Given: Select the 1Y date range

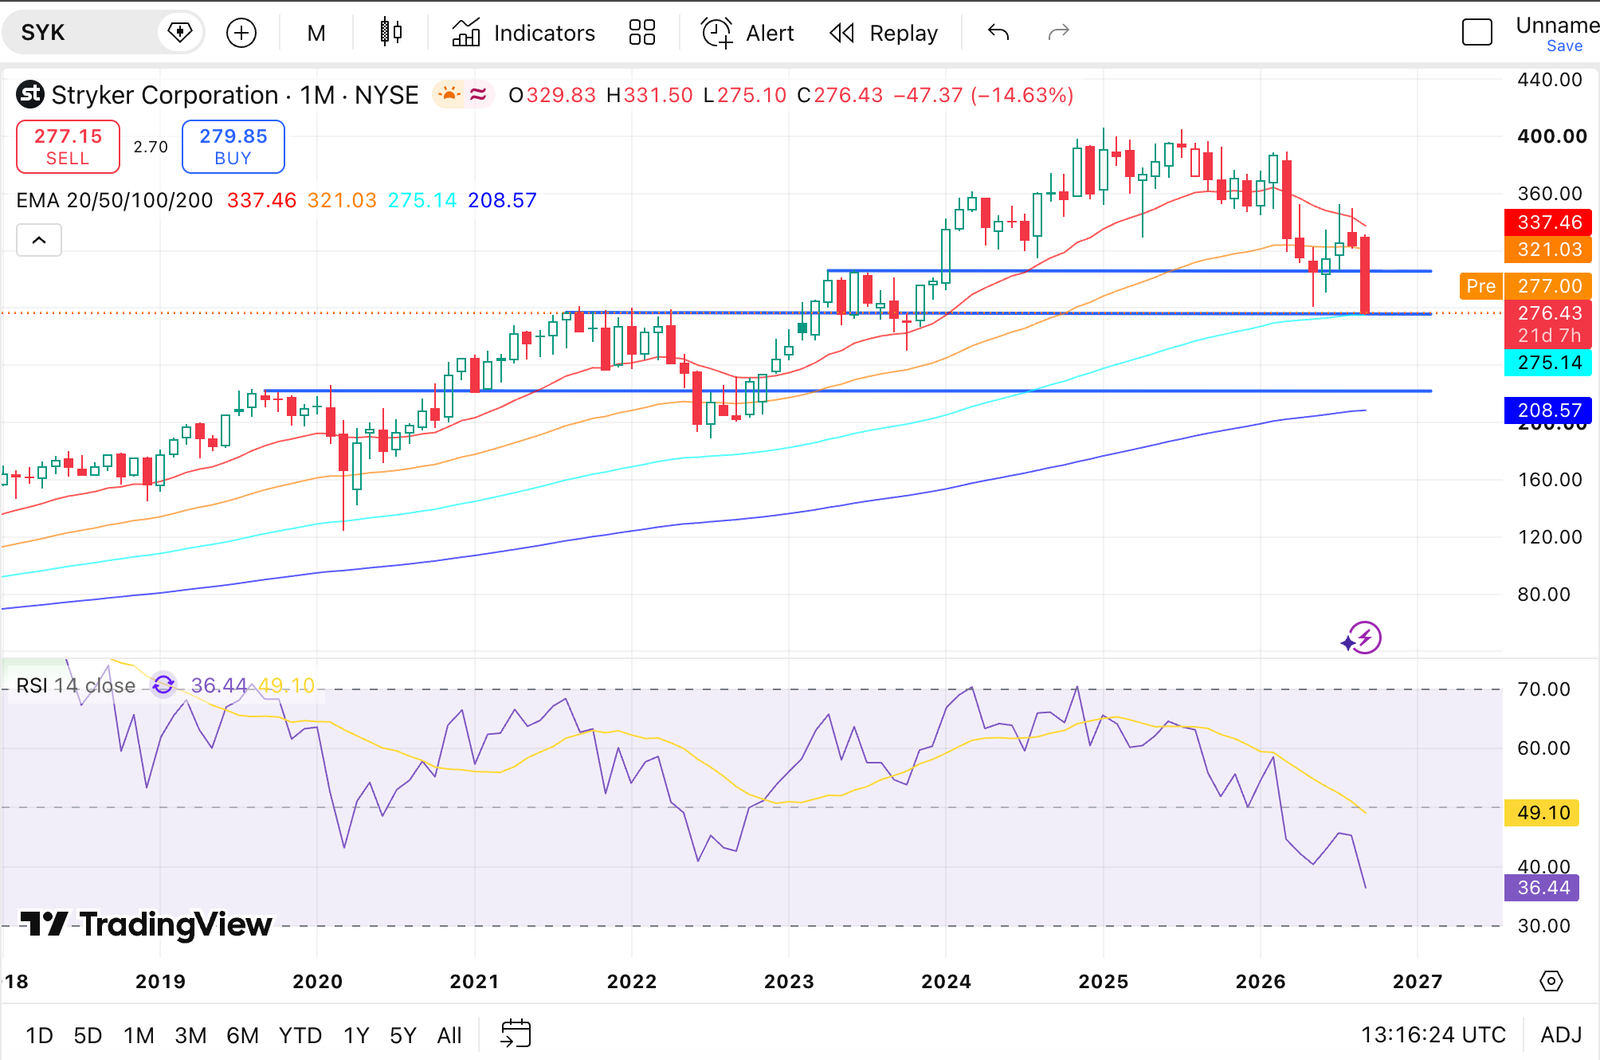Looking at the screenshot, I should coord(356,1035).
